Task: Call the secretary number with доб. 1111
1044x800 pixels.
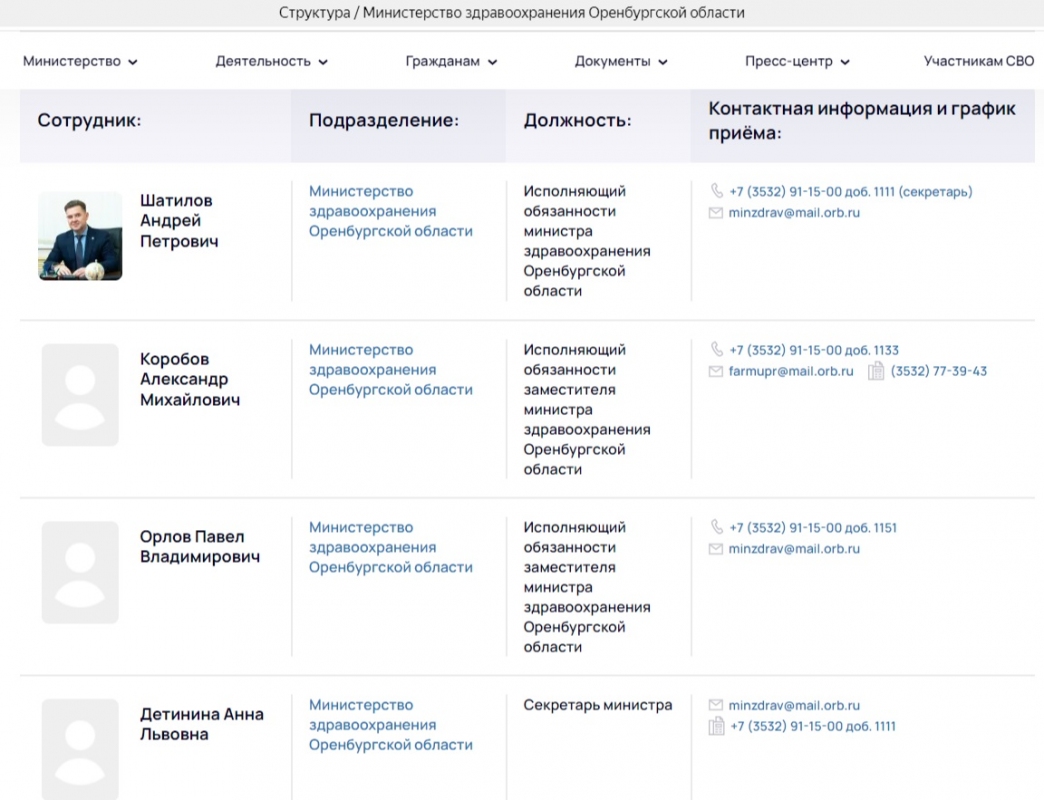Action: pyautogui.click(x=850, y=191)
